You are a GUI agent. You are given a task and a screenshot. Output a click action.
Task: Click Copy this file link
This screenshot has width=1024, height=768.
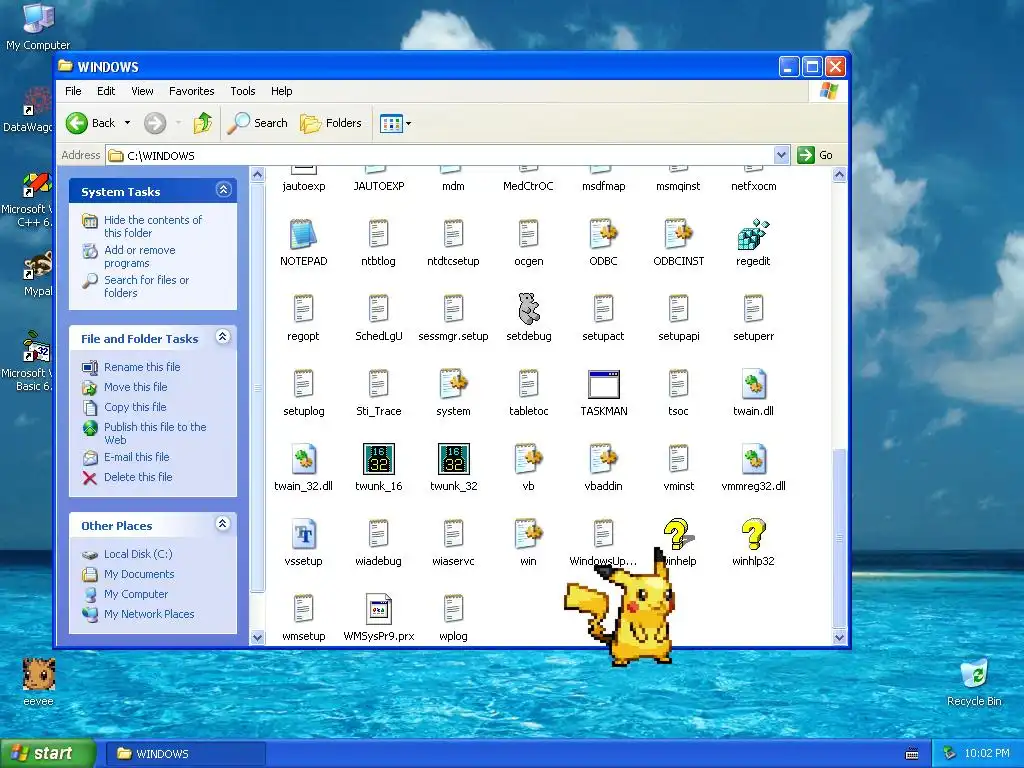click(135, 407)
